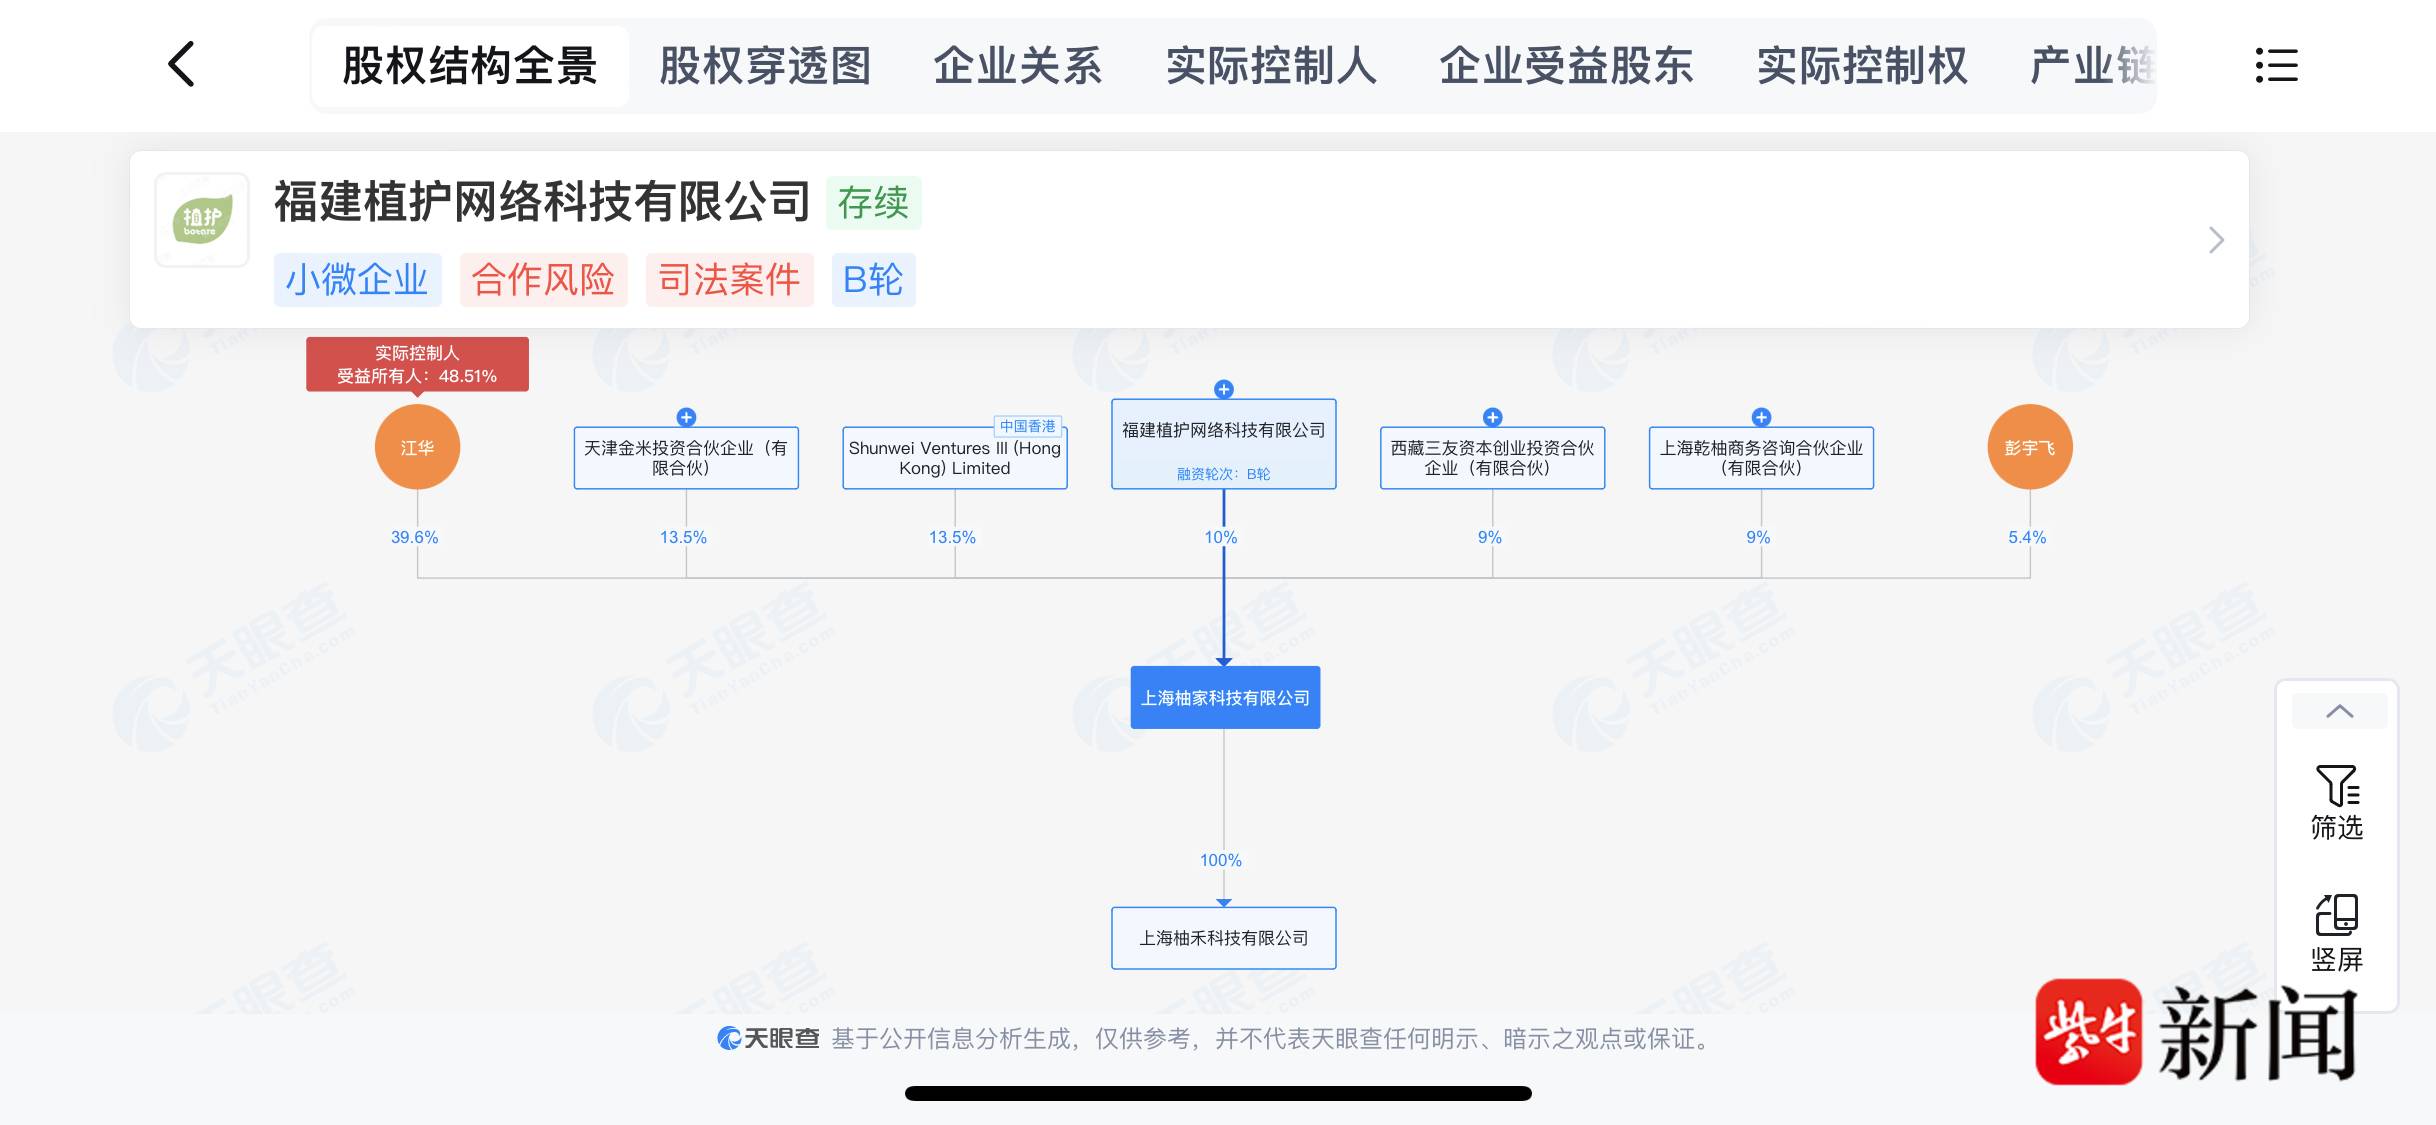
Task: Open the 天津金米投资合伙企业 node
Action: pos(686,458)
